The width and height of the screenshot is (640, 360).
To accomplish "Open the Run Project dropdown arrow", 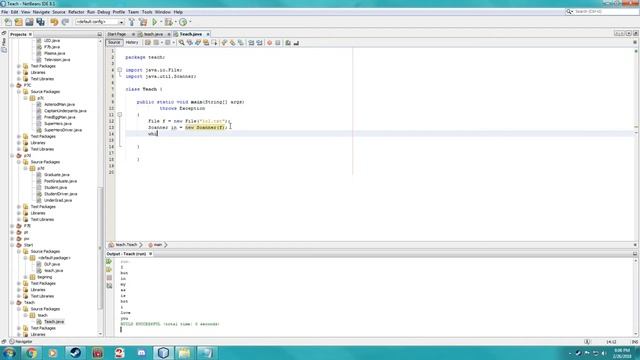I will pyautogui.click(x=161, y=22).
